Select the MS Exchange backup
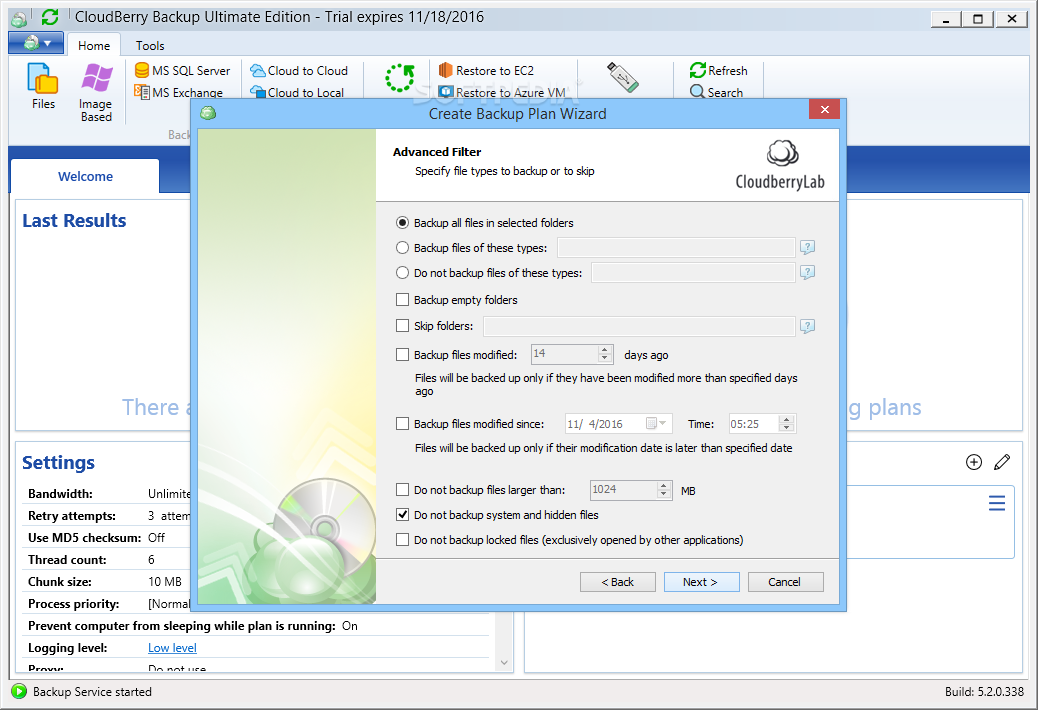 click(178, 93)
